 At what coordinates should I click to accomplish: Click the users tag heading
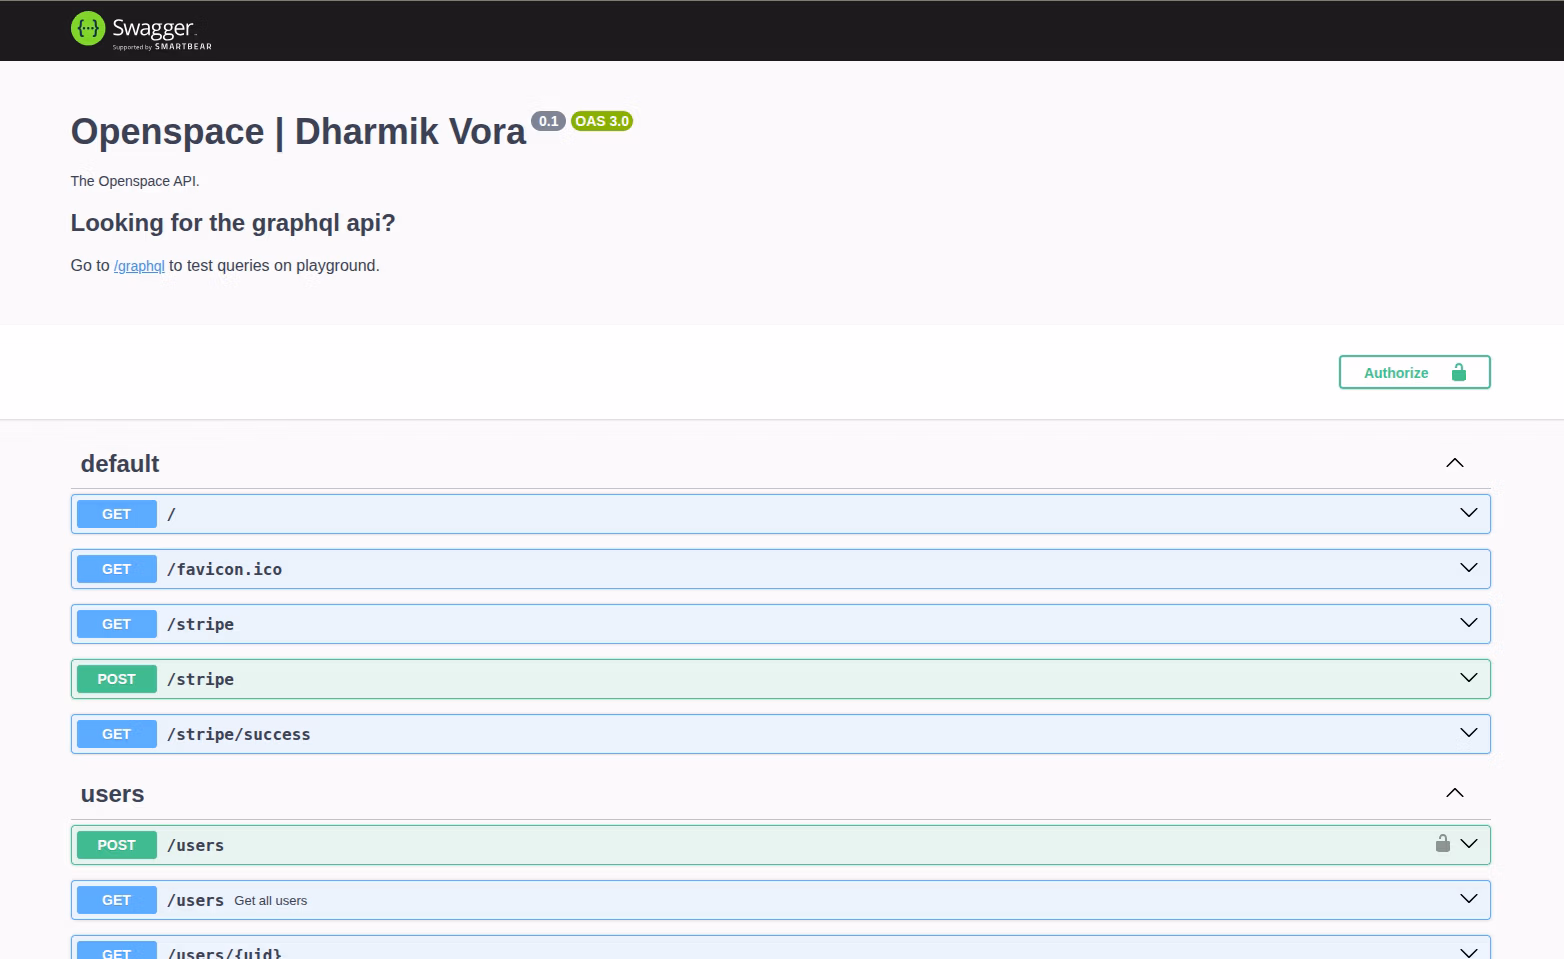[112, 794]
